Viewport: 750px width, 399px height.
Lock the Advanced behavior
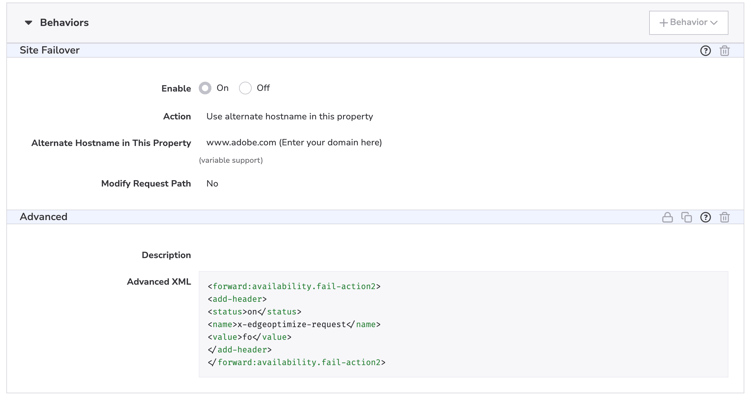(x=667, y=217)
